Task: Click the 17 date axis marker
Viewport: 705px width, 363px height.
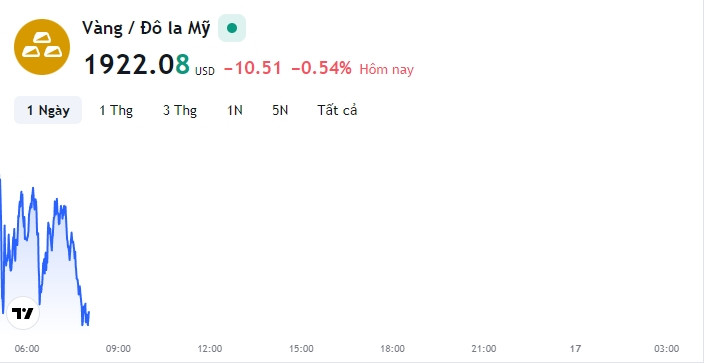Action: 575,349
